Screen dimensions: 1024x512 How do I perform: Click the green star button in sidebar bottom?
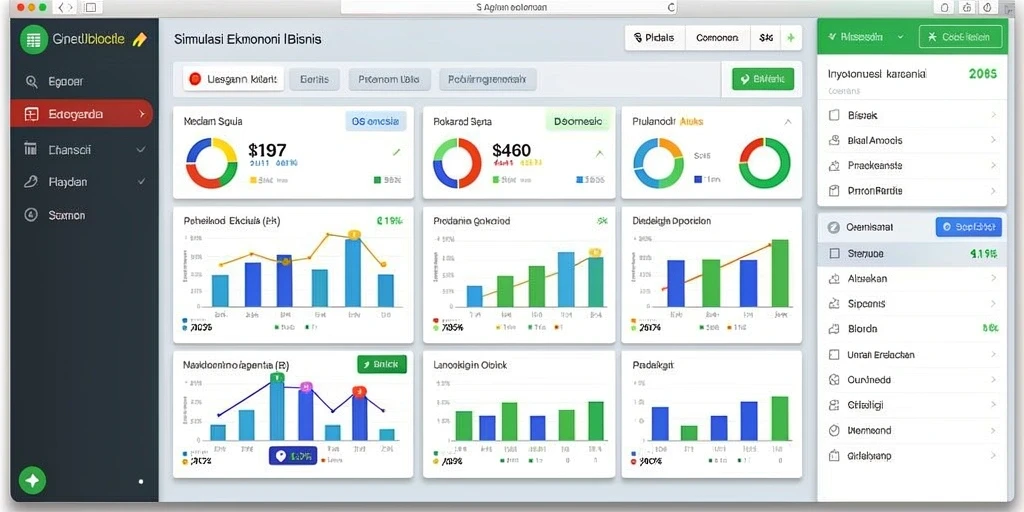click(33, 481)
